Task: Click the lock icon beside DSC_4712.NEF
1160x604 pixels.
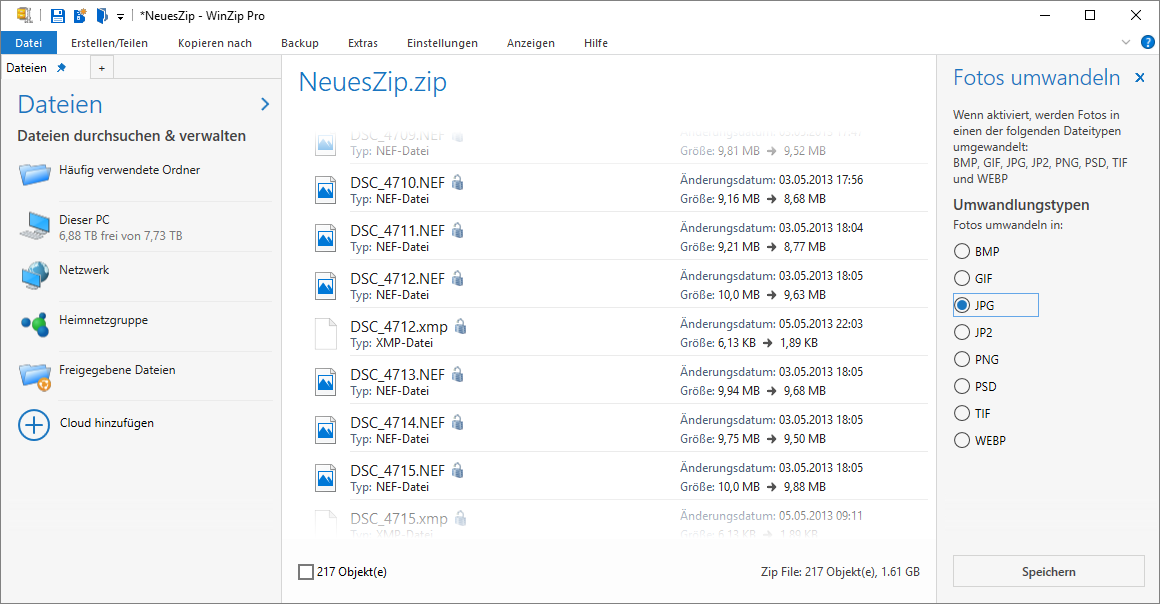Action: (458, 278)
